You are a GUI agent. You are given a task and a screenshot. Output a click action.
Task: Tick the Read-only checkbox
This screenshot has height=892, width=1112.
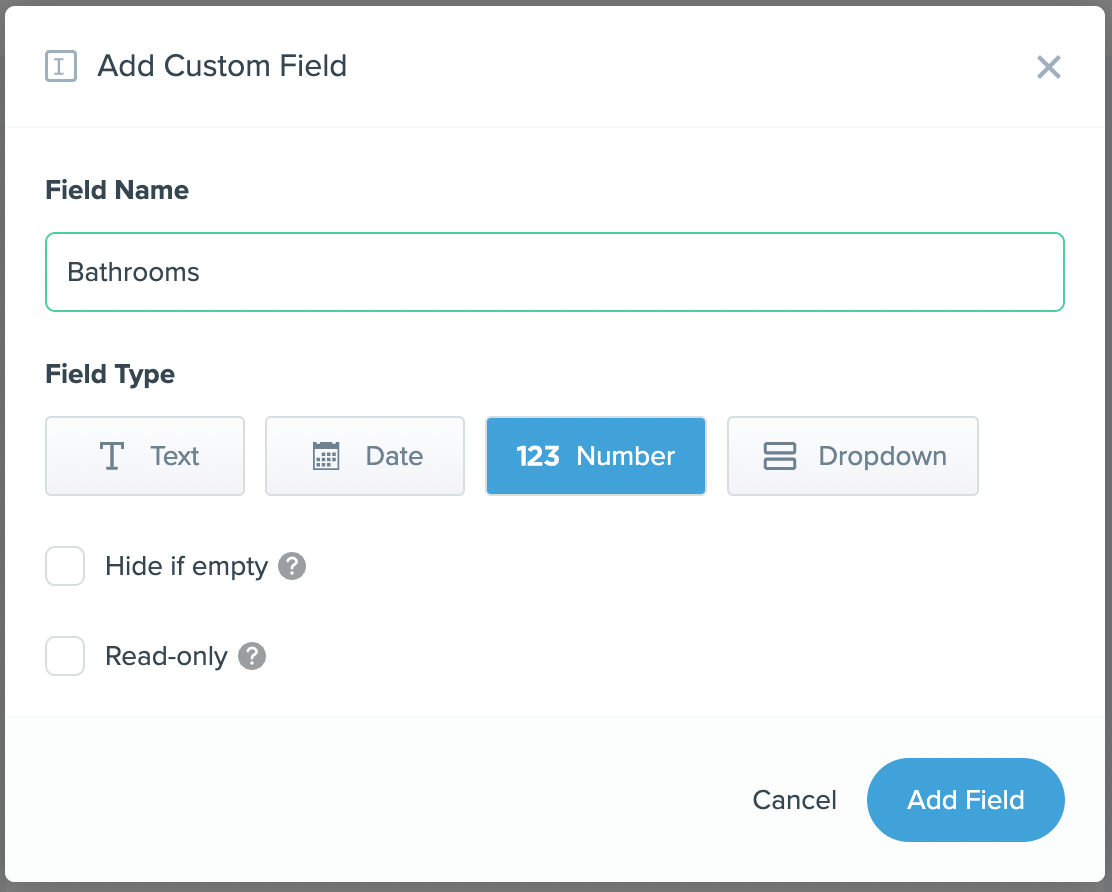coord(65,656)
